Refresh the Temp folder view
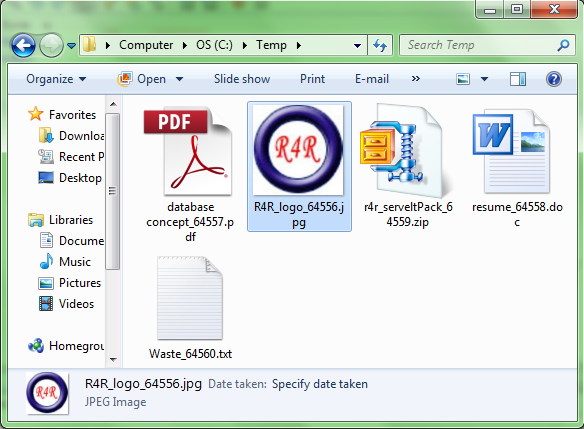This screenshot has width=584, height=429. [x=380, y=45]
